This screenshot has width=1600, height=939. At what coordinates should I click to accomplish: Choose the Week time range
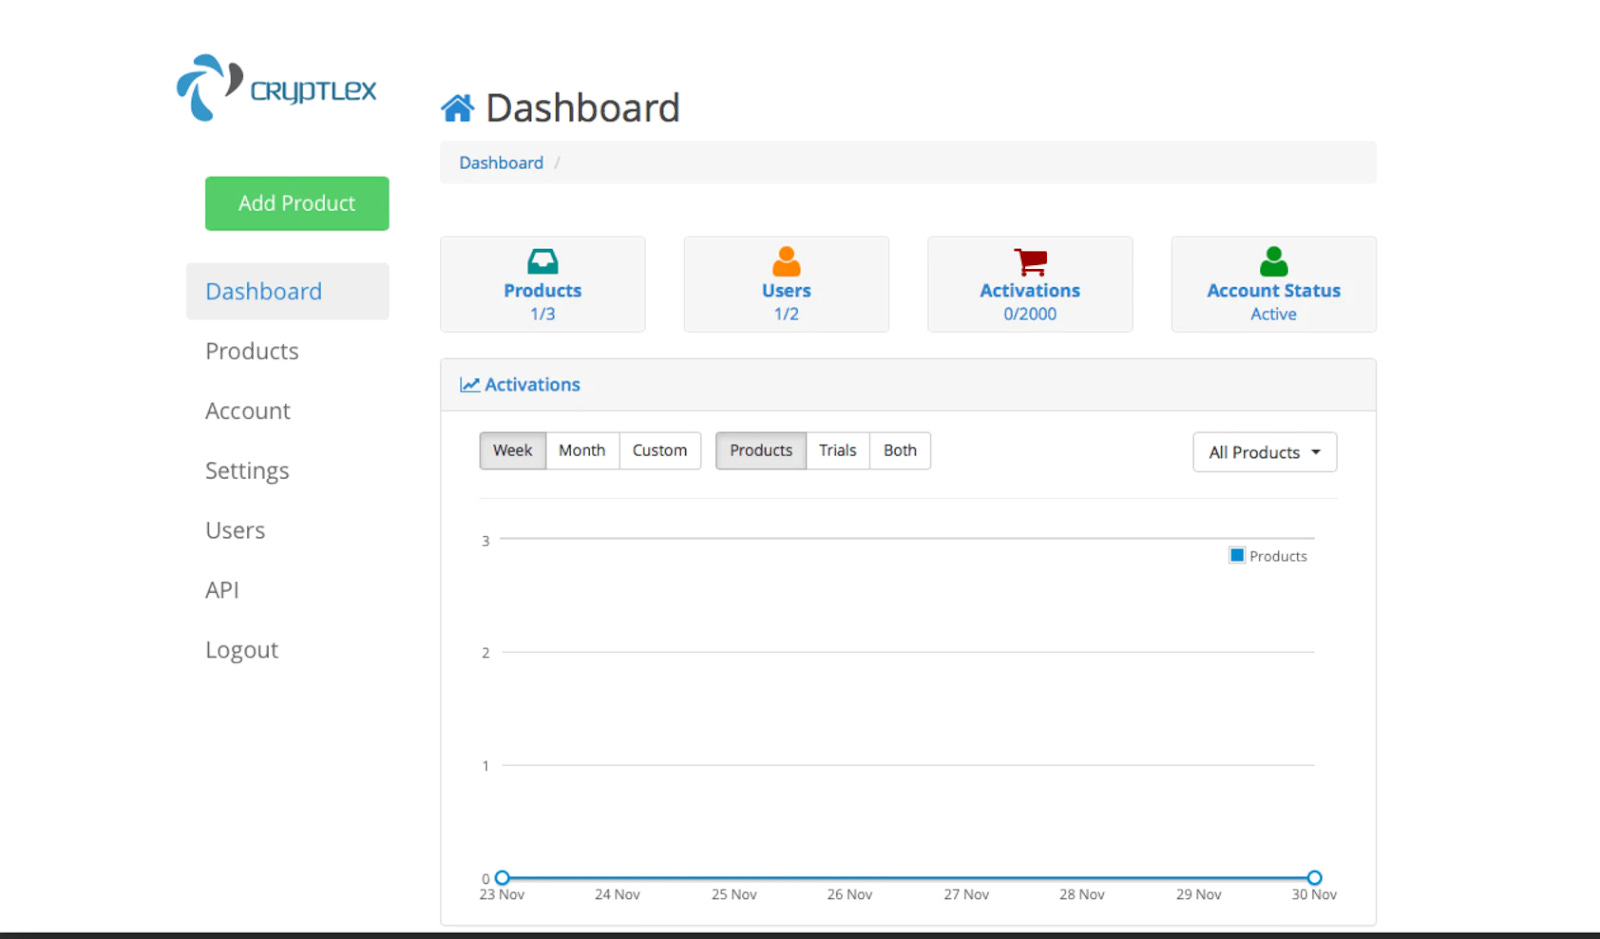click(512, 450)
